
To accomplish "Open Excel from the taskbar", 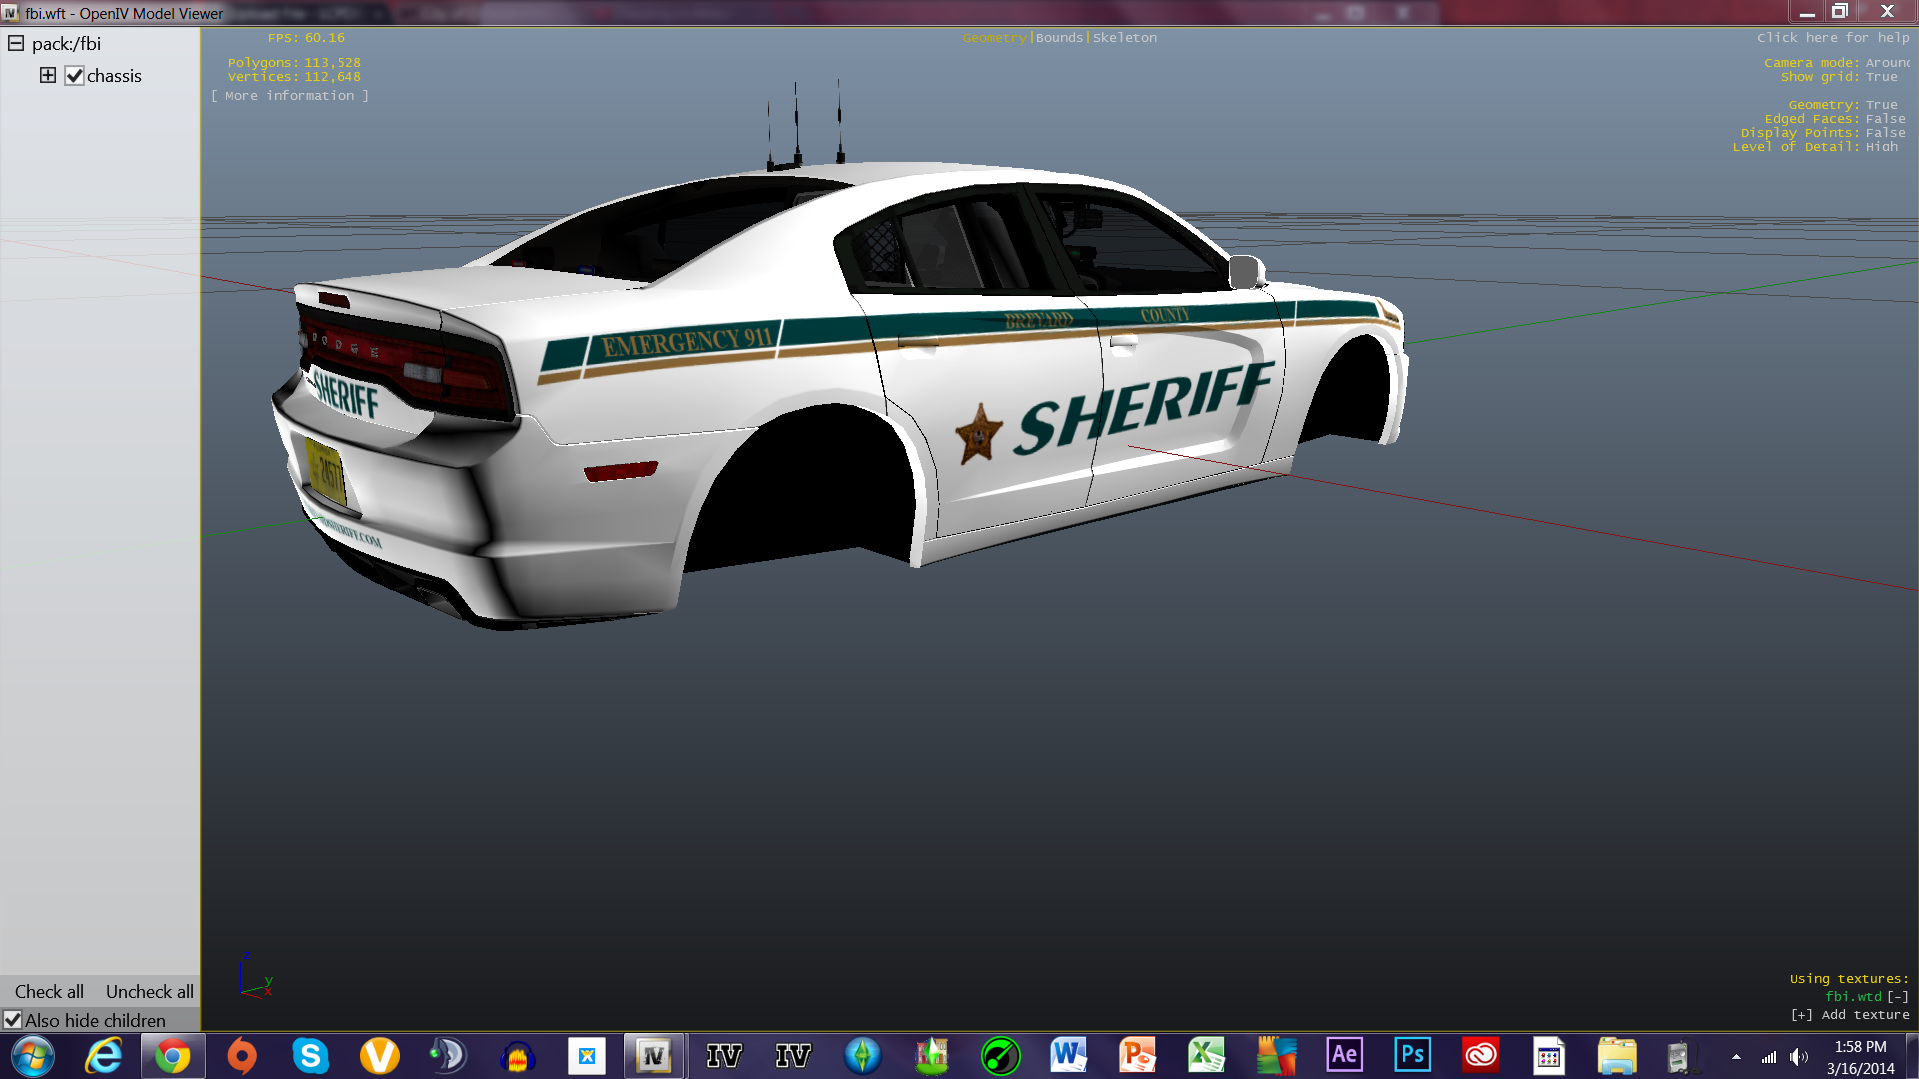I will (x=1206, y=1055).
